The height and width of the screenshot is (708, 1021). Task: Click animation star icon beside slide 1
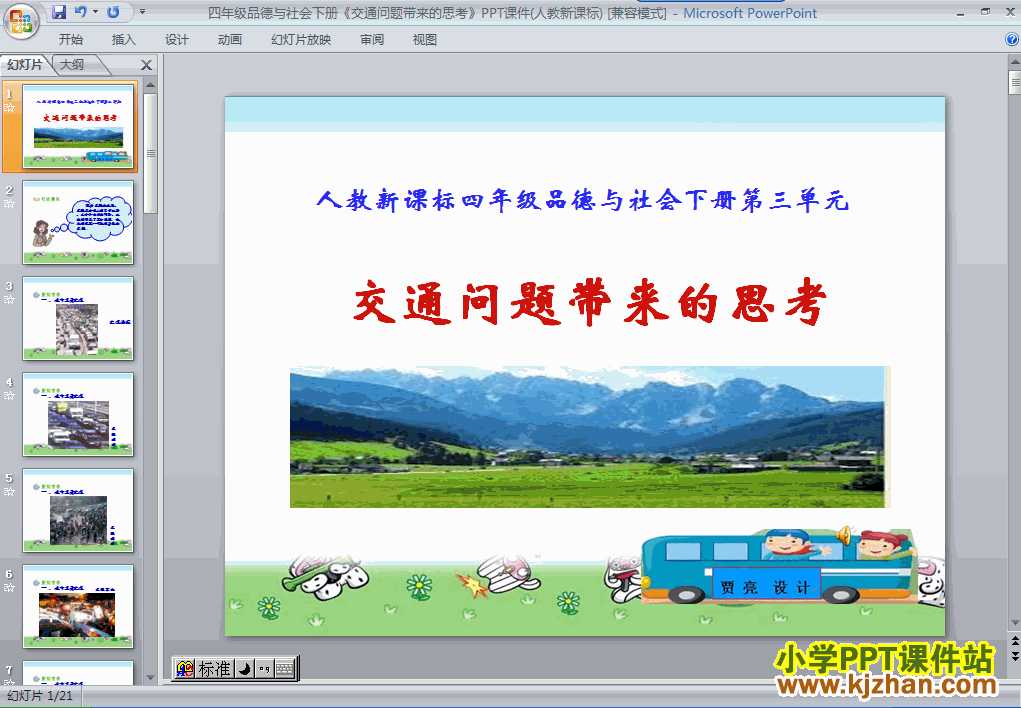click(x=9, y=107)
